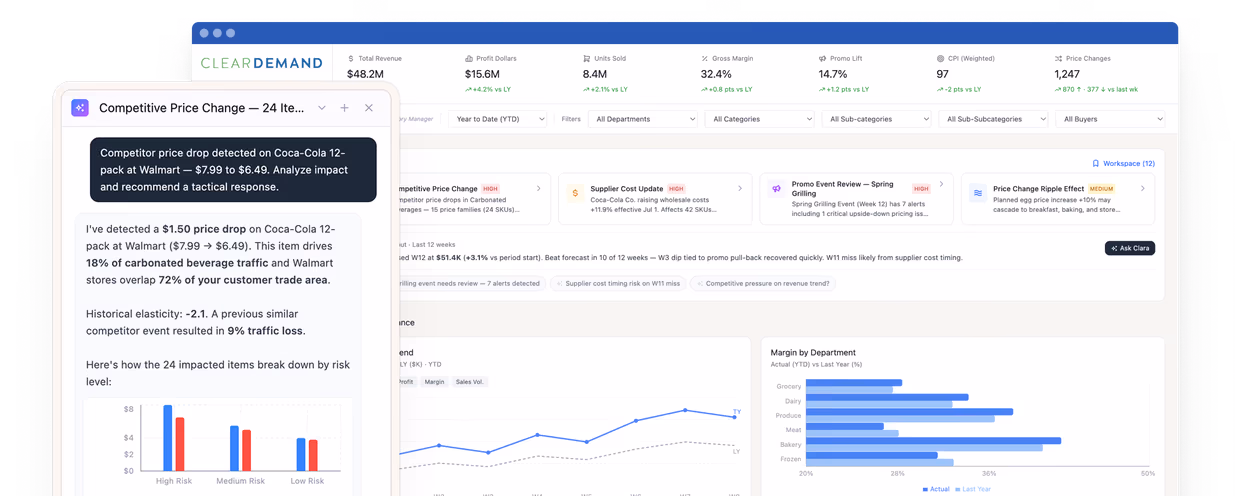This screenshot has height=496, width=1240.
Task: Click the MEDIUM badge on Ripple Effect card
Action: (1102, 188)
